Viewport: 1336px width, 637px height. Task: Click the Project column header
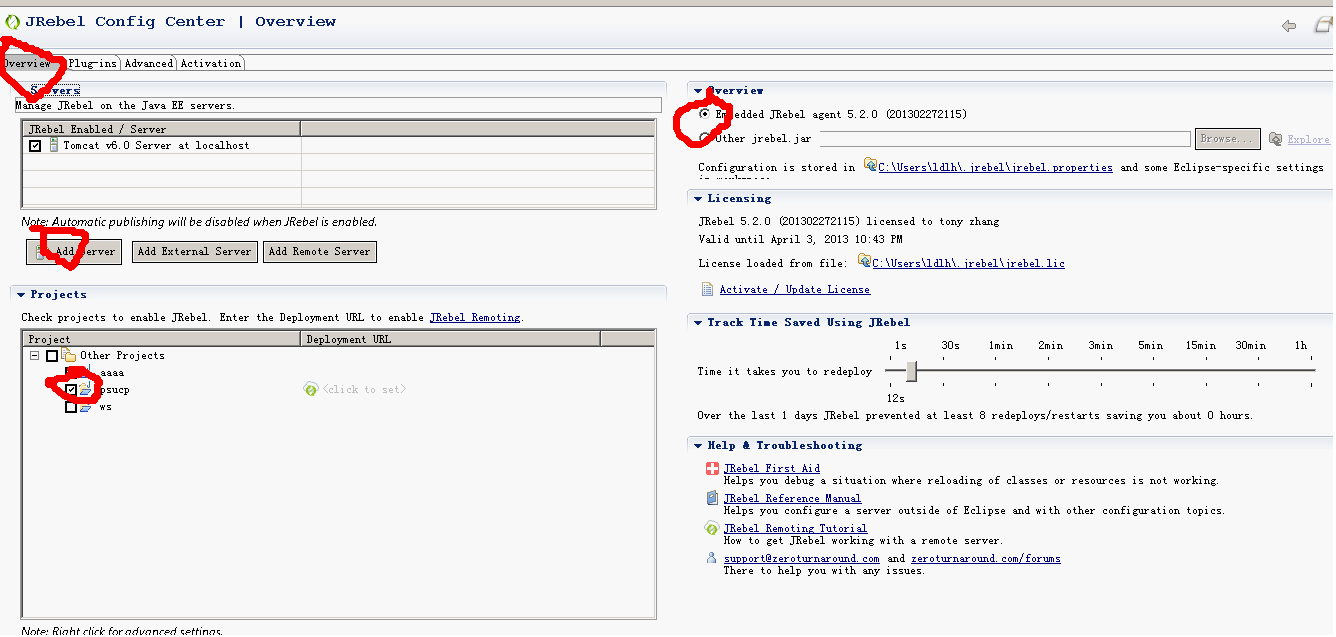(x=162, y=339)
